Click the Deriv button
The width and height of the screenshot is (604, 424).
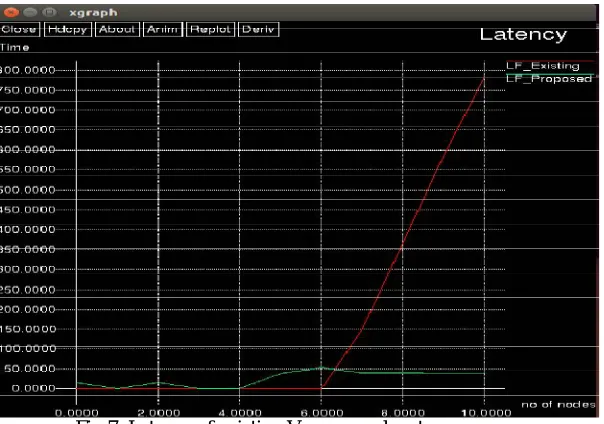pyautogui.click(x=258, y=29)
